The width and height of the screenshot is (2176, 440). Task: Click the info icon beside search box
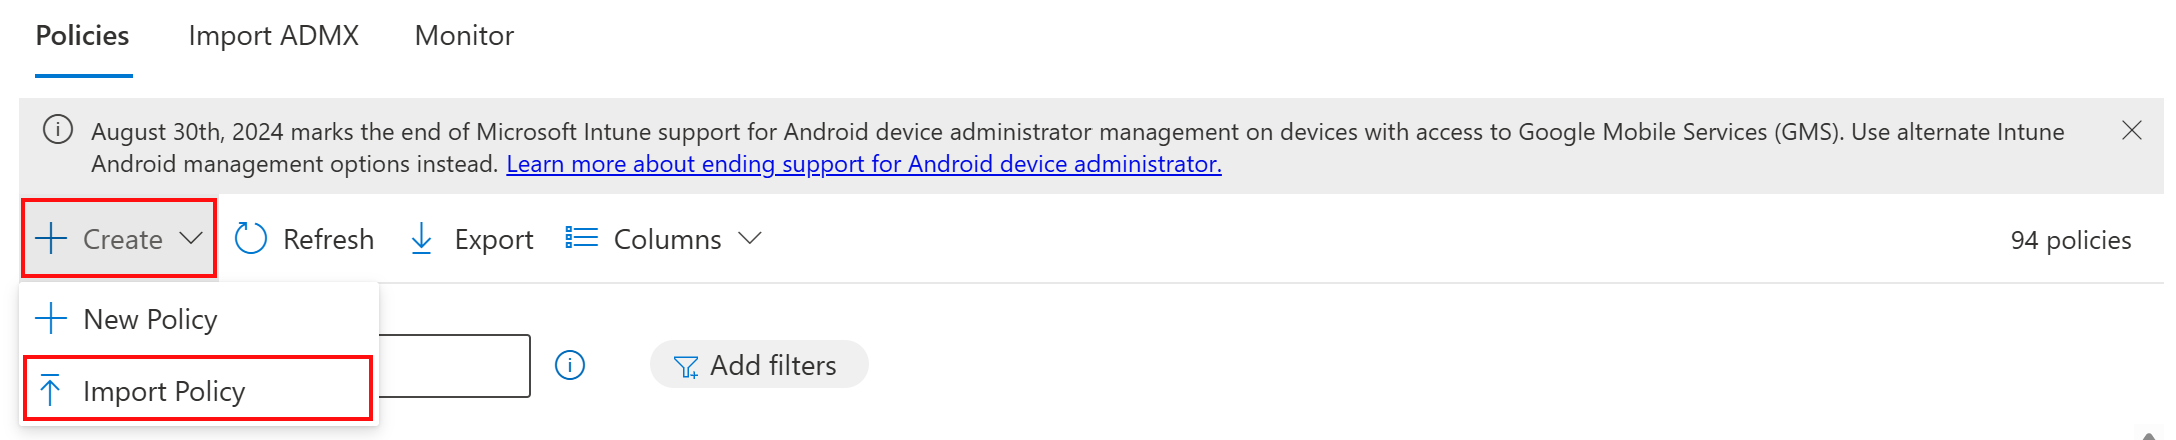[x=570, y=365]
